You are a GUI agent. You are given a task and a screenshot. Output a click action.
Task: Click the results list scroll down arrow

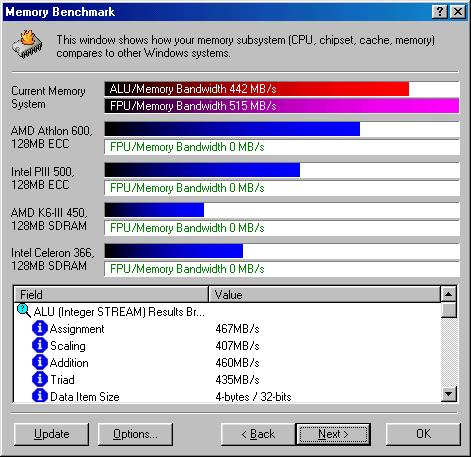pos(449,394)
